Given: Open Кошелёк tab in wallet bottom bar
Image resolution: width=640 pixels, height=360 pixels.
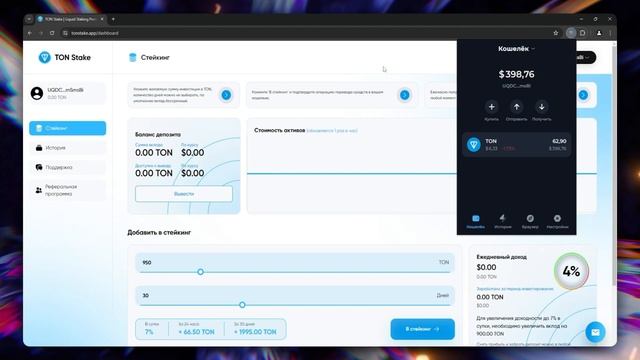Looking at the screenshot, I should click(476, 222).
